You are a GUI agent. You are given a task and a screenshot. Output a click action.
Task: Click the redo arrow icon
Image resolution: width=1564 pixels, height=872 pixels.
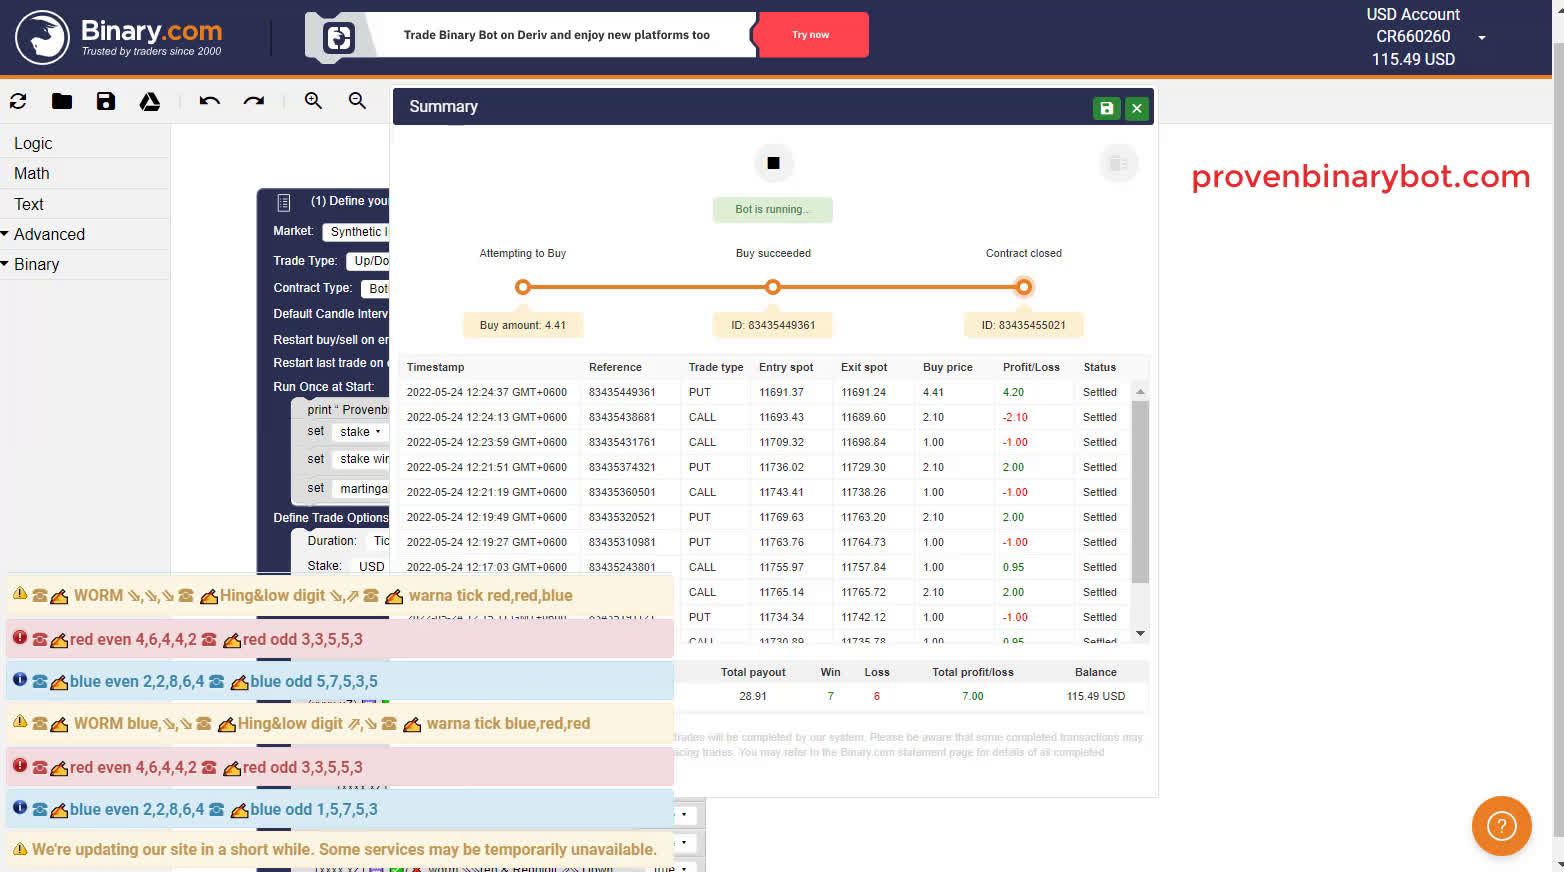(x=254, y=101)
